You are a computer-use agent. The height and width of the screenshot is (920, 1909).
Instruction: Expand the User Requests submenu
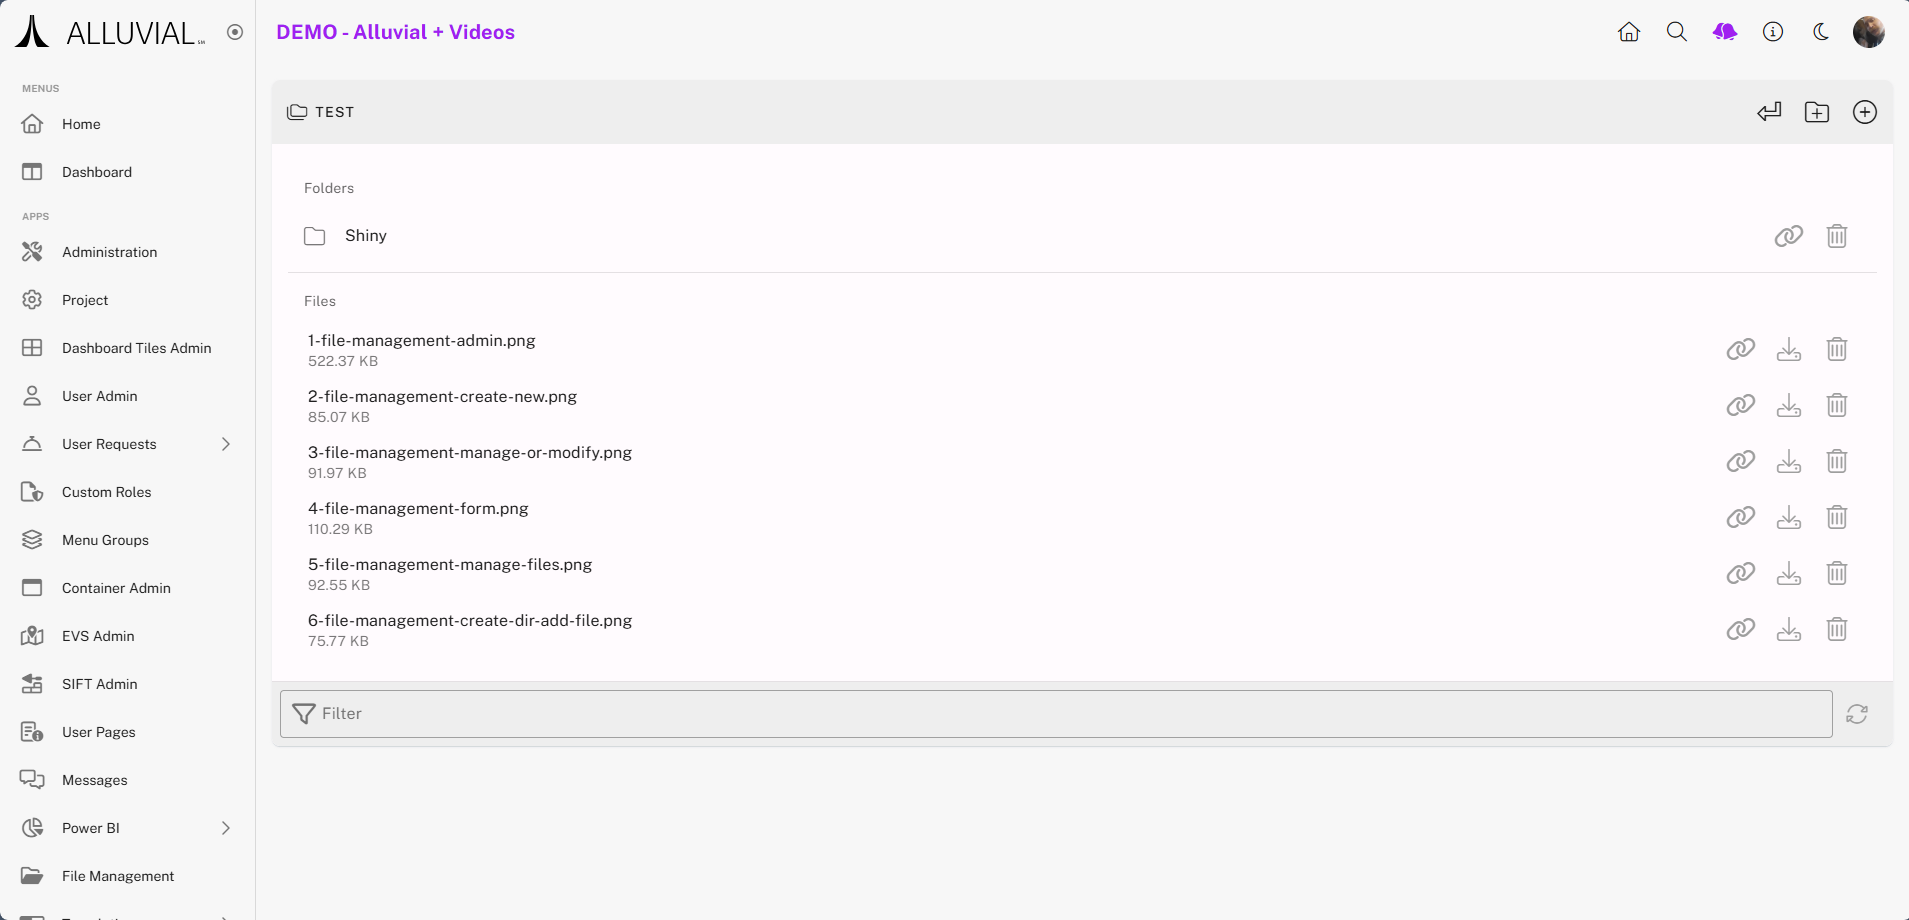(226, 444)
